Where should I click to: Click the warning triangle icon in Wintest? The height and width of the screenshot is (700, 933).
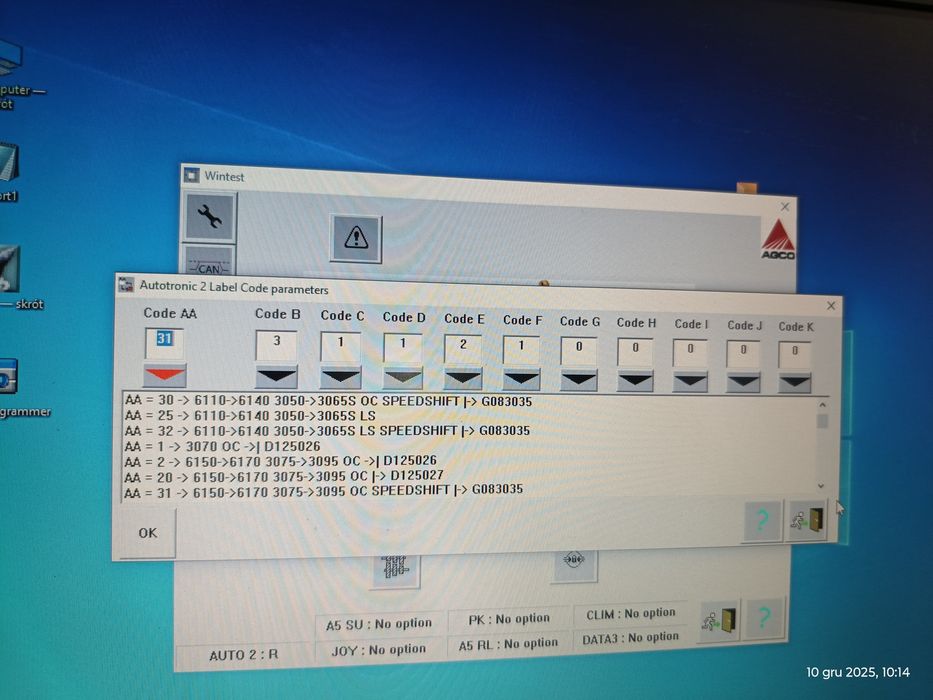(356, 239)
